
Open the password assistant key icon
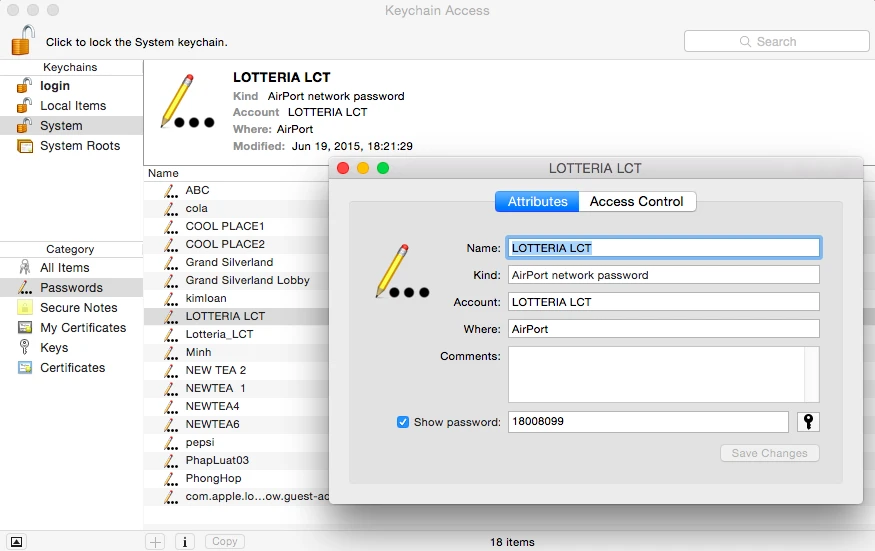808,422
